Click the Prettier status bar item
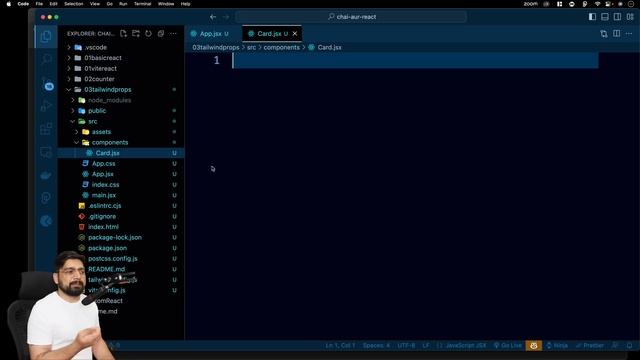This screenshot has width=640, height=360. [x=589, y=345]
